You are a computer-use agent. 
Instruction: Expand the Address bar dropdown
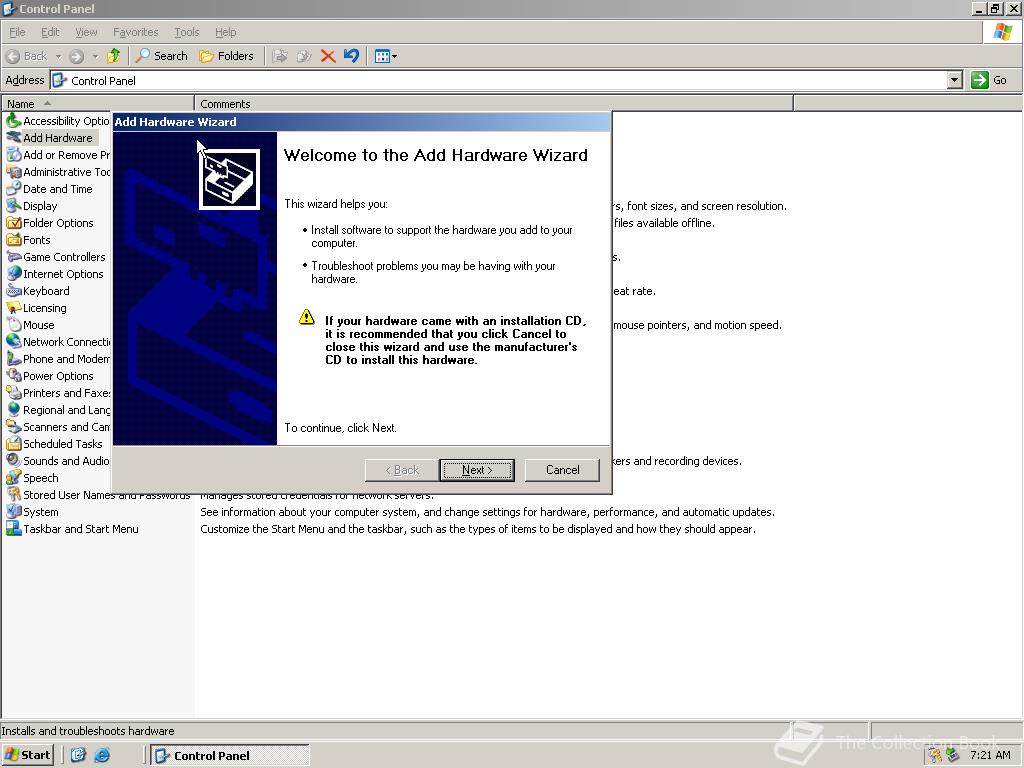[954, 80]
